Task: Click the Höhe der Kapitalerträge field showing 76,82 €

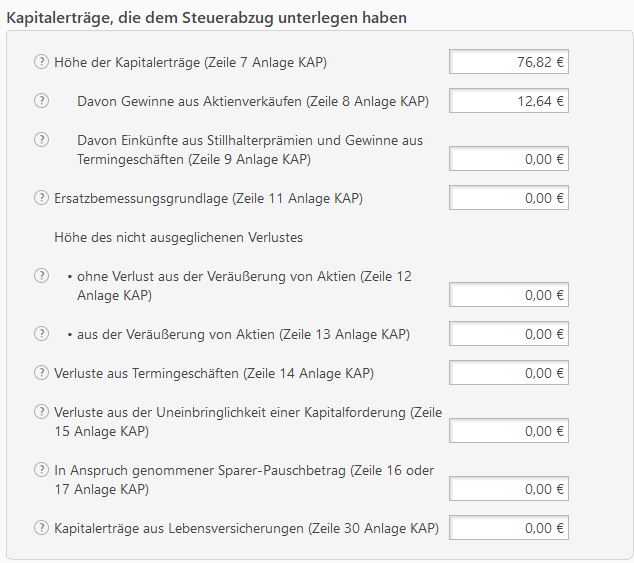Action: [508, 62]
